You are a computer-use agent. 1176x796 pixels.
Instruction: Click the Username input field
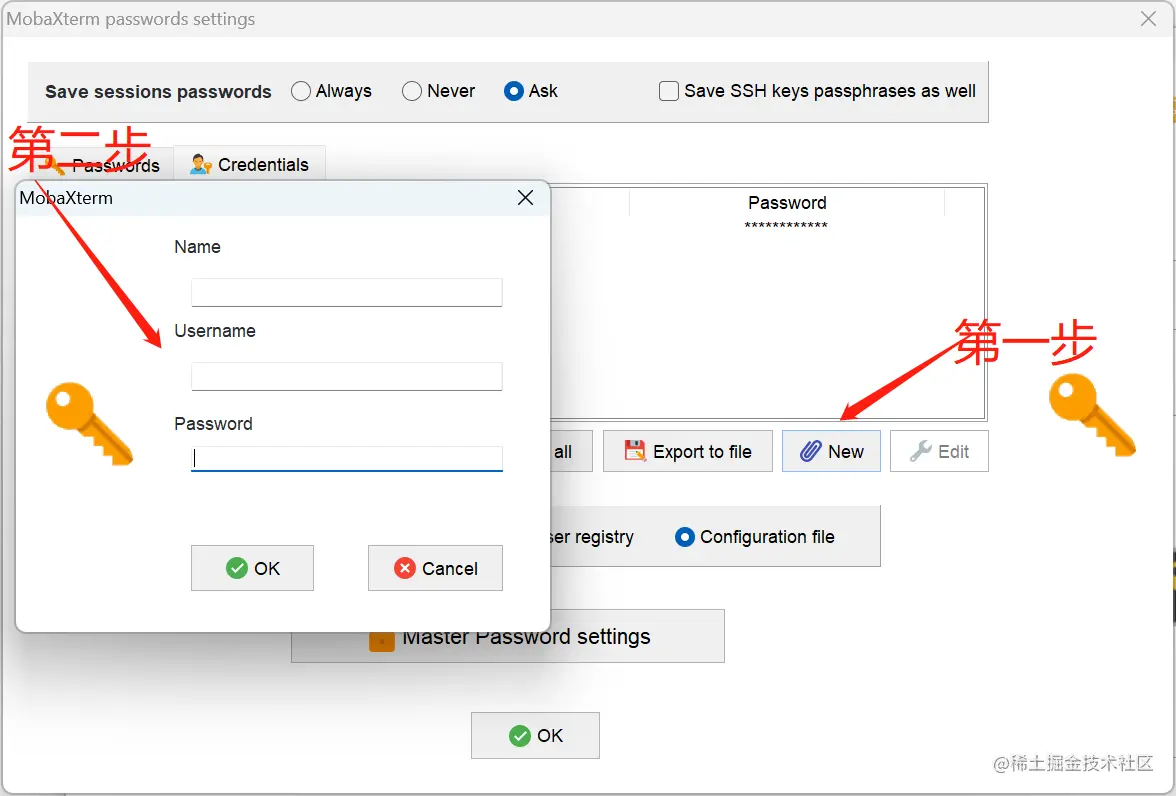pyautogui.click(x=346, y=377)
